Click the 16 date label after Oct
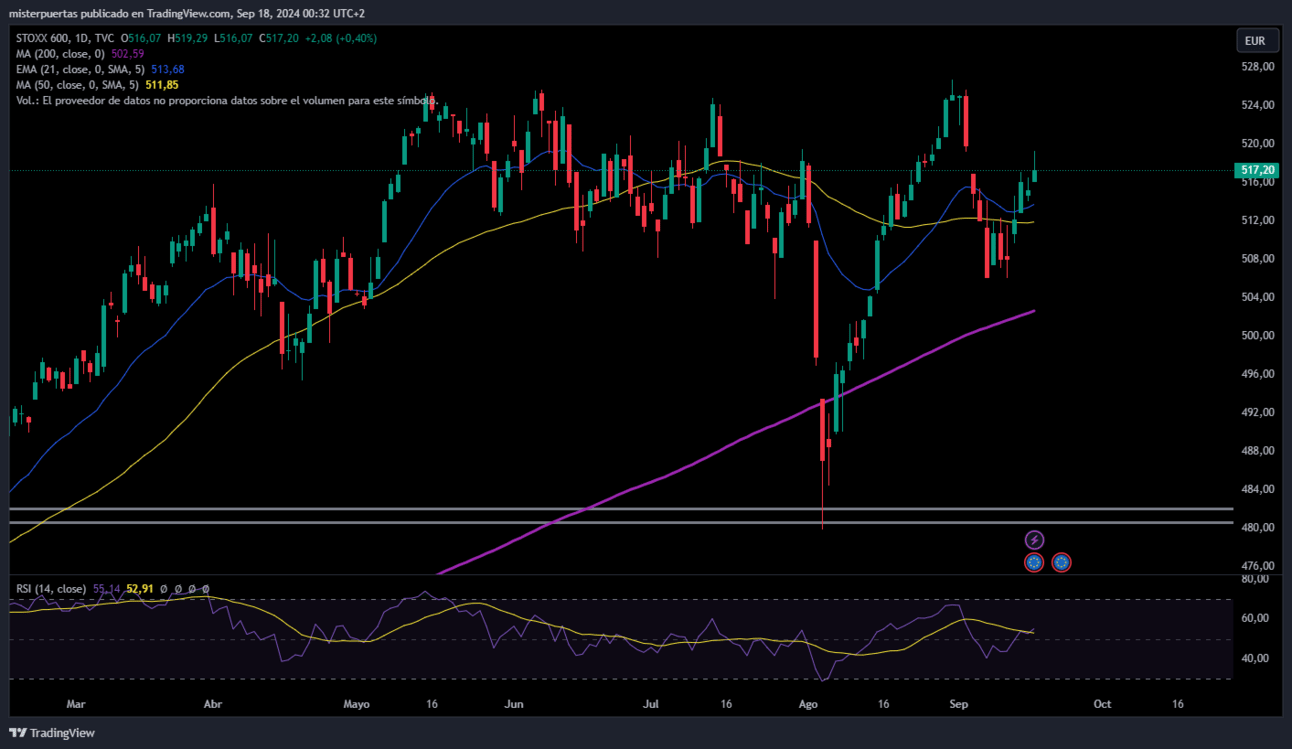The image size is (1292, 749). 1178,704
